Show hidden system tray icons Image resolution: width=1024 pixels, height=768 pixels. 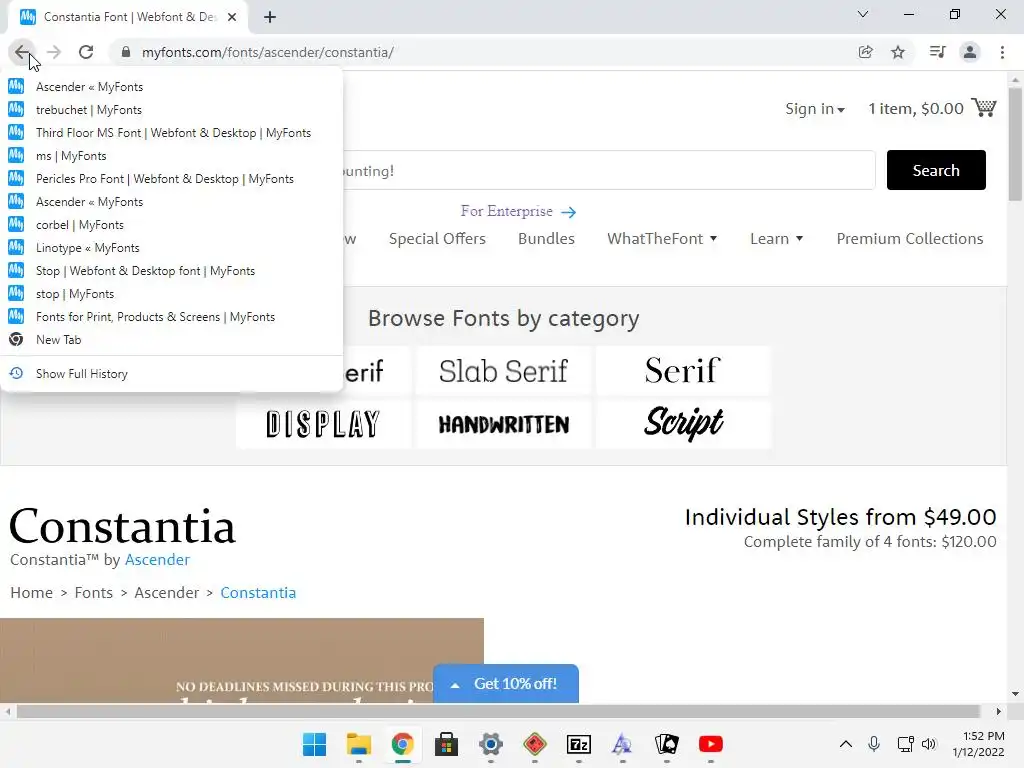point(846,744)
